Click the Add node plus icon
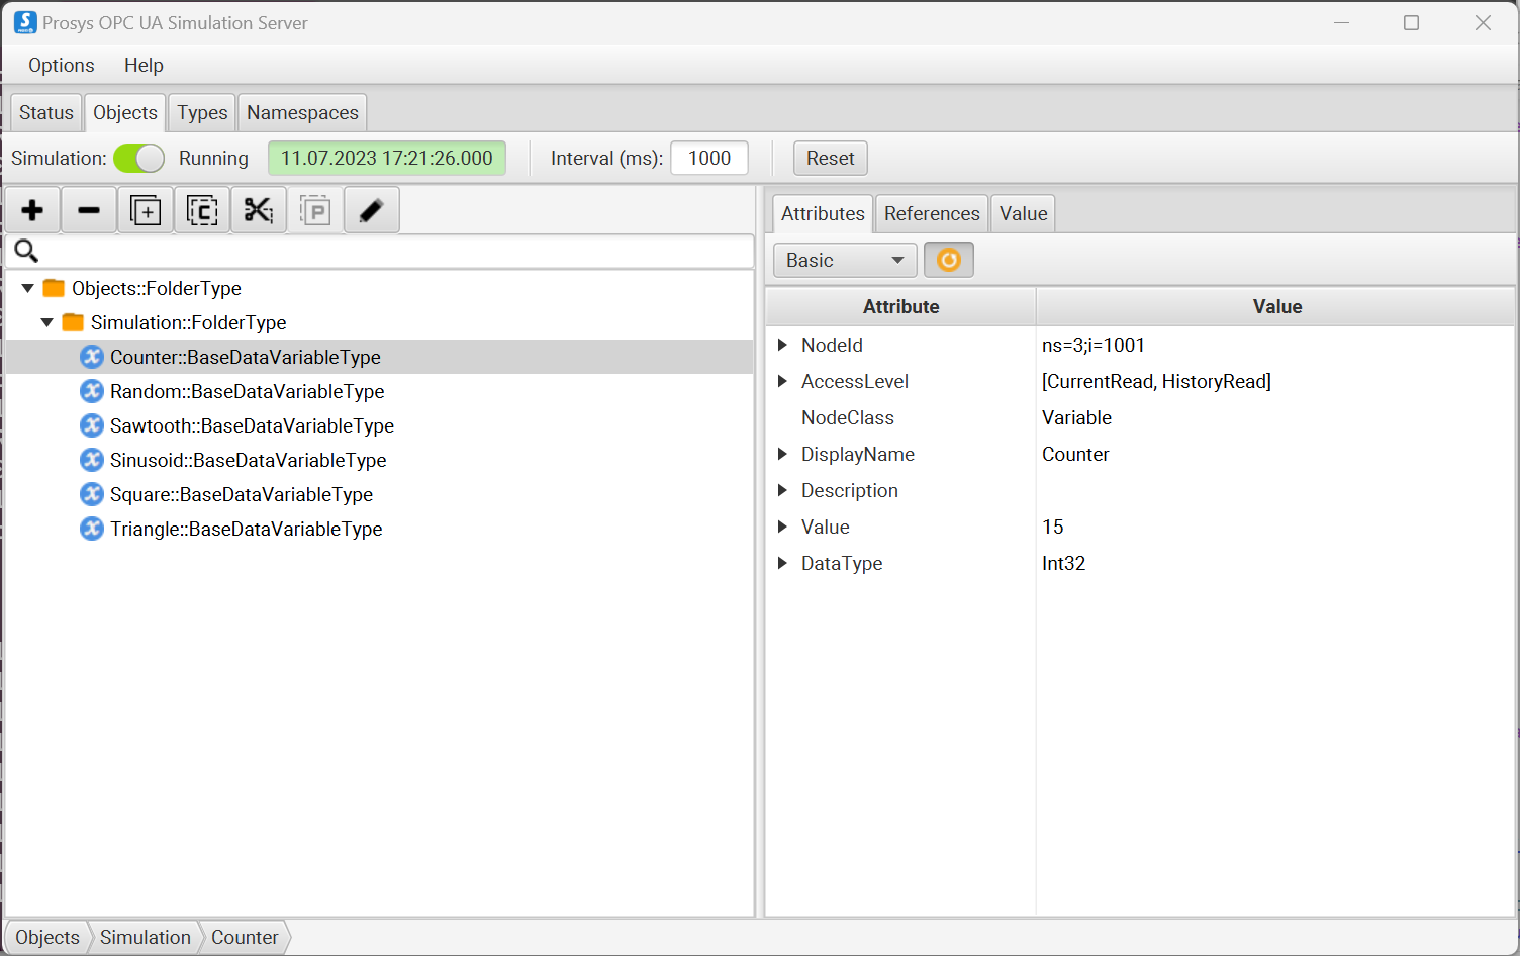Screen dimensions: 1520x956 tap(32, 210)
